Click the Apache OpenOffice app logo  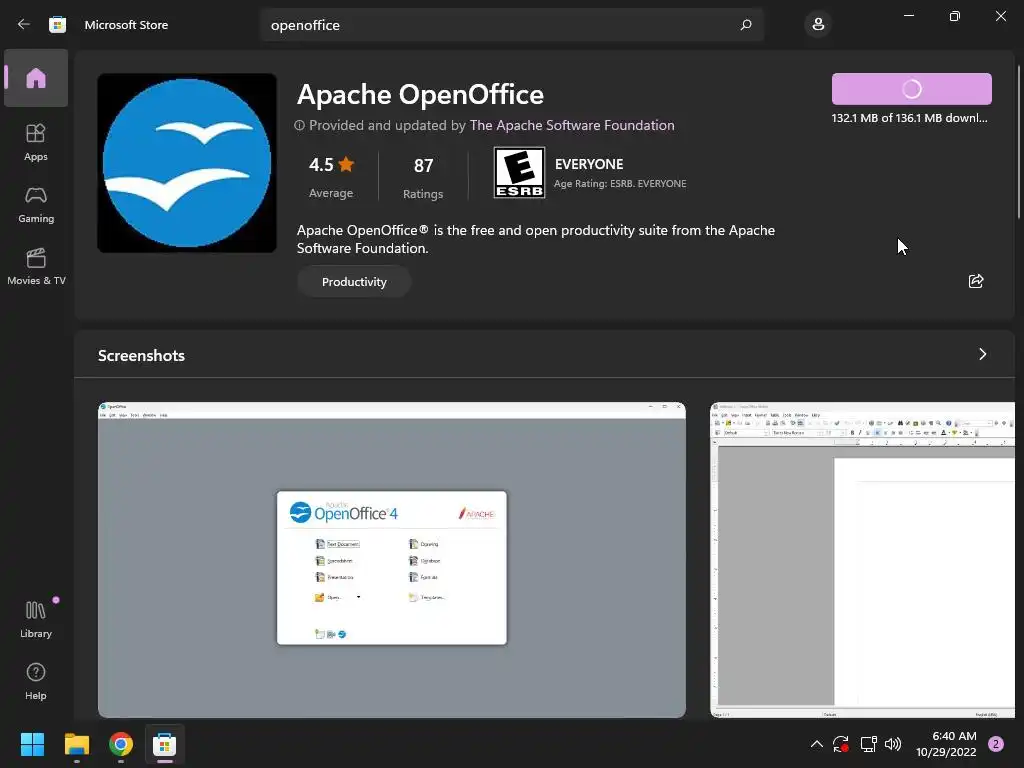pos(187,163)
